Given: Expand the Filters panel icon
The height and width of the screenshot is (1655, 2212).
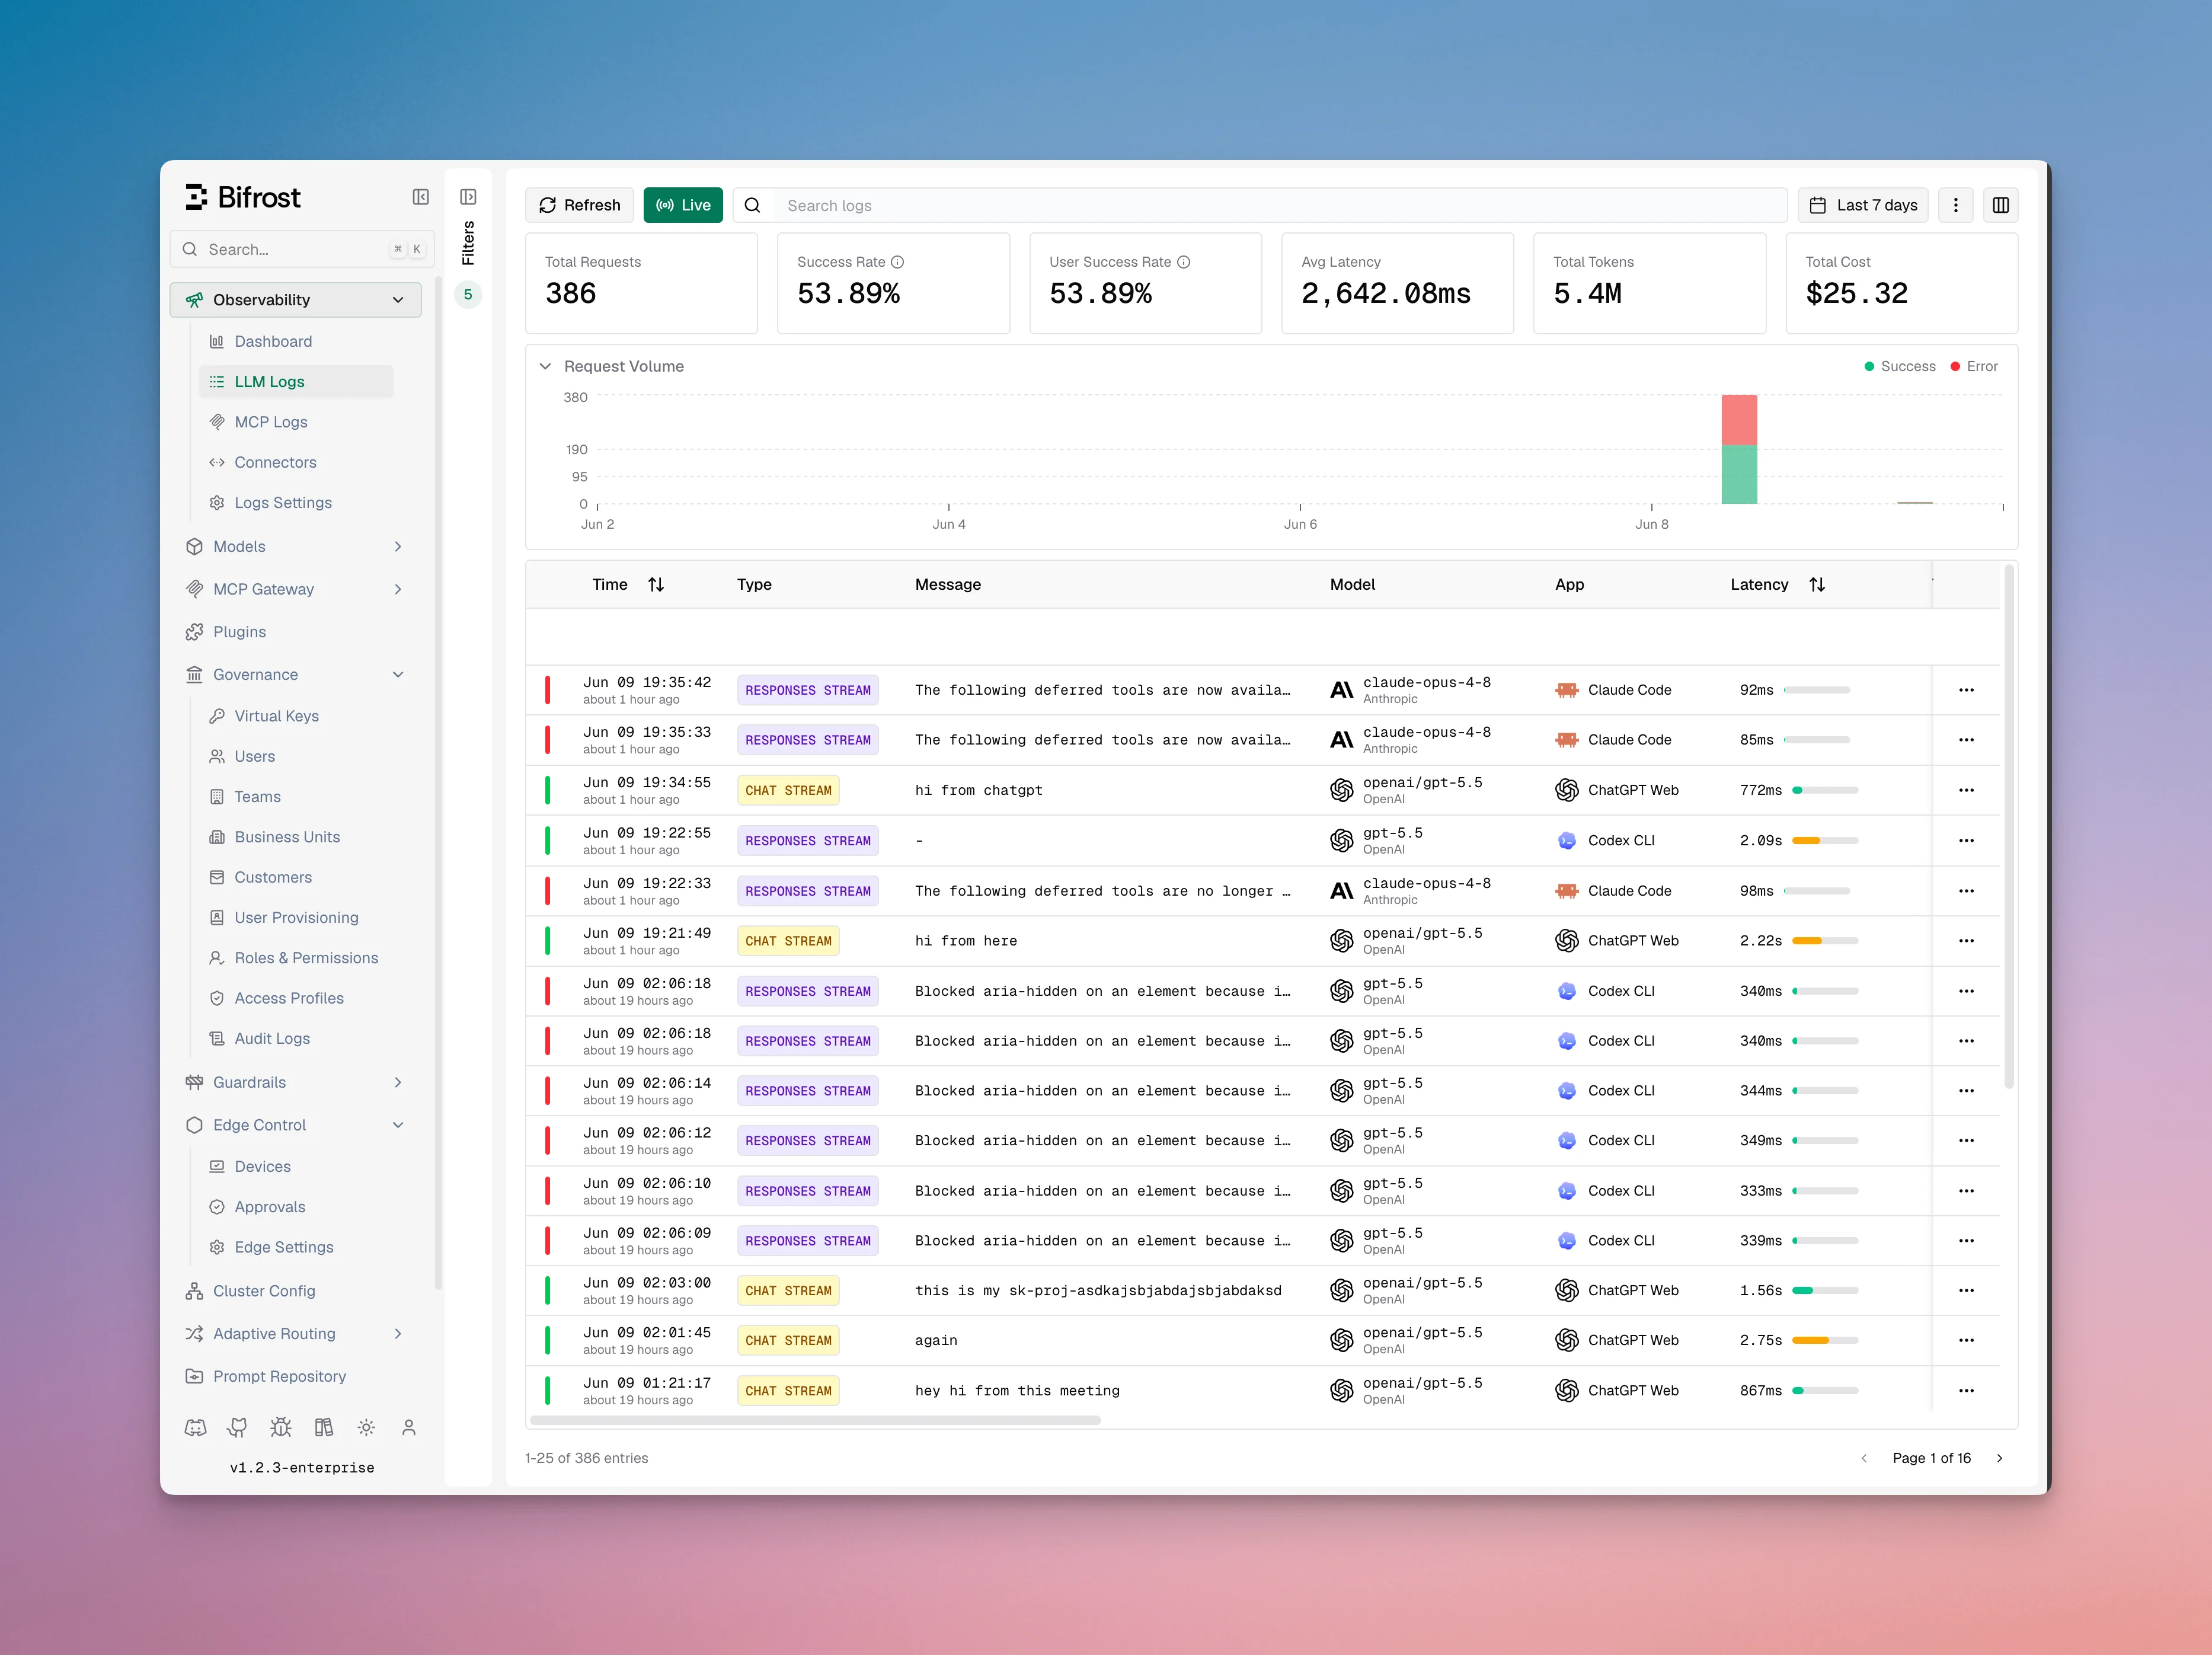Looking at the screenshot, I should click(468, 197).
